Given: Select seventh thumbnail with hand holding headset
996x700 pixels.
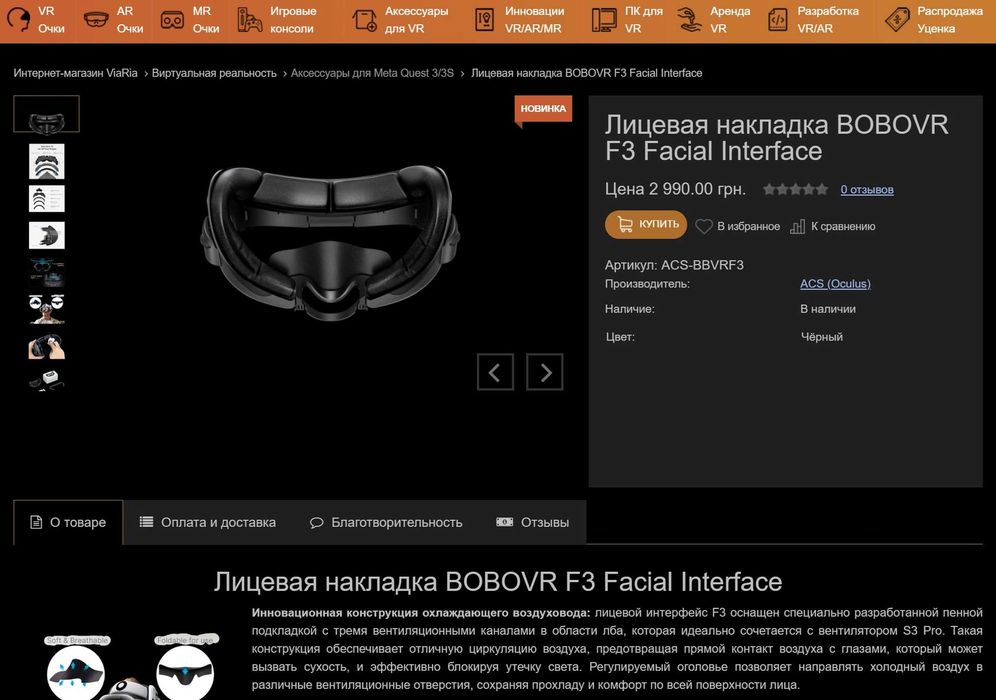Looking at the screenshot, I should (x=46, y=346).
